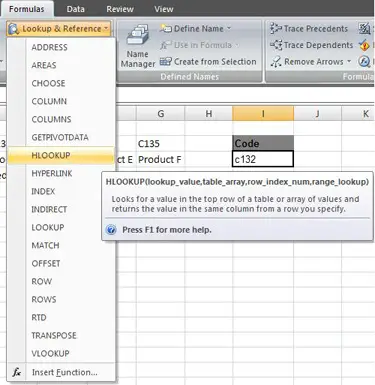
Task: Click the Create from Selection icon
Action: click(x=165, y=62)
